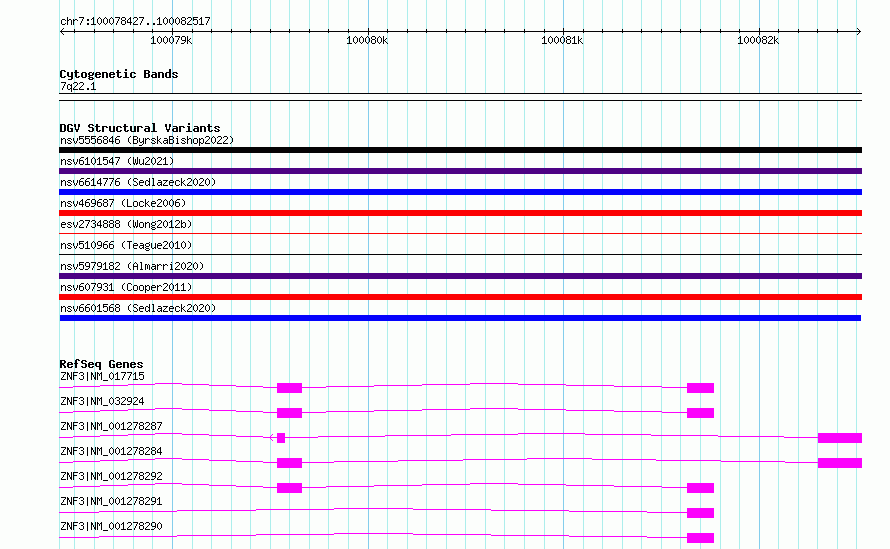
Task: Open variant label nsv469687 (Locke2006)
Action: [x=123, y=203]
